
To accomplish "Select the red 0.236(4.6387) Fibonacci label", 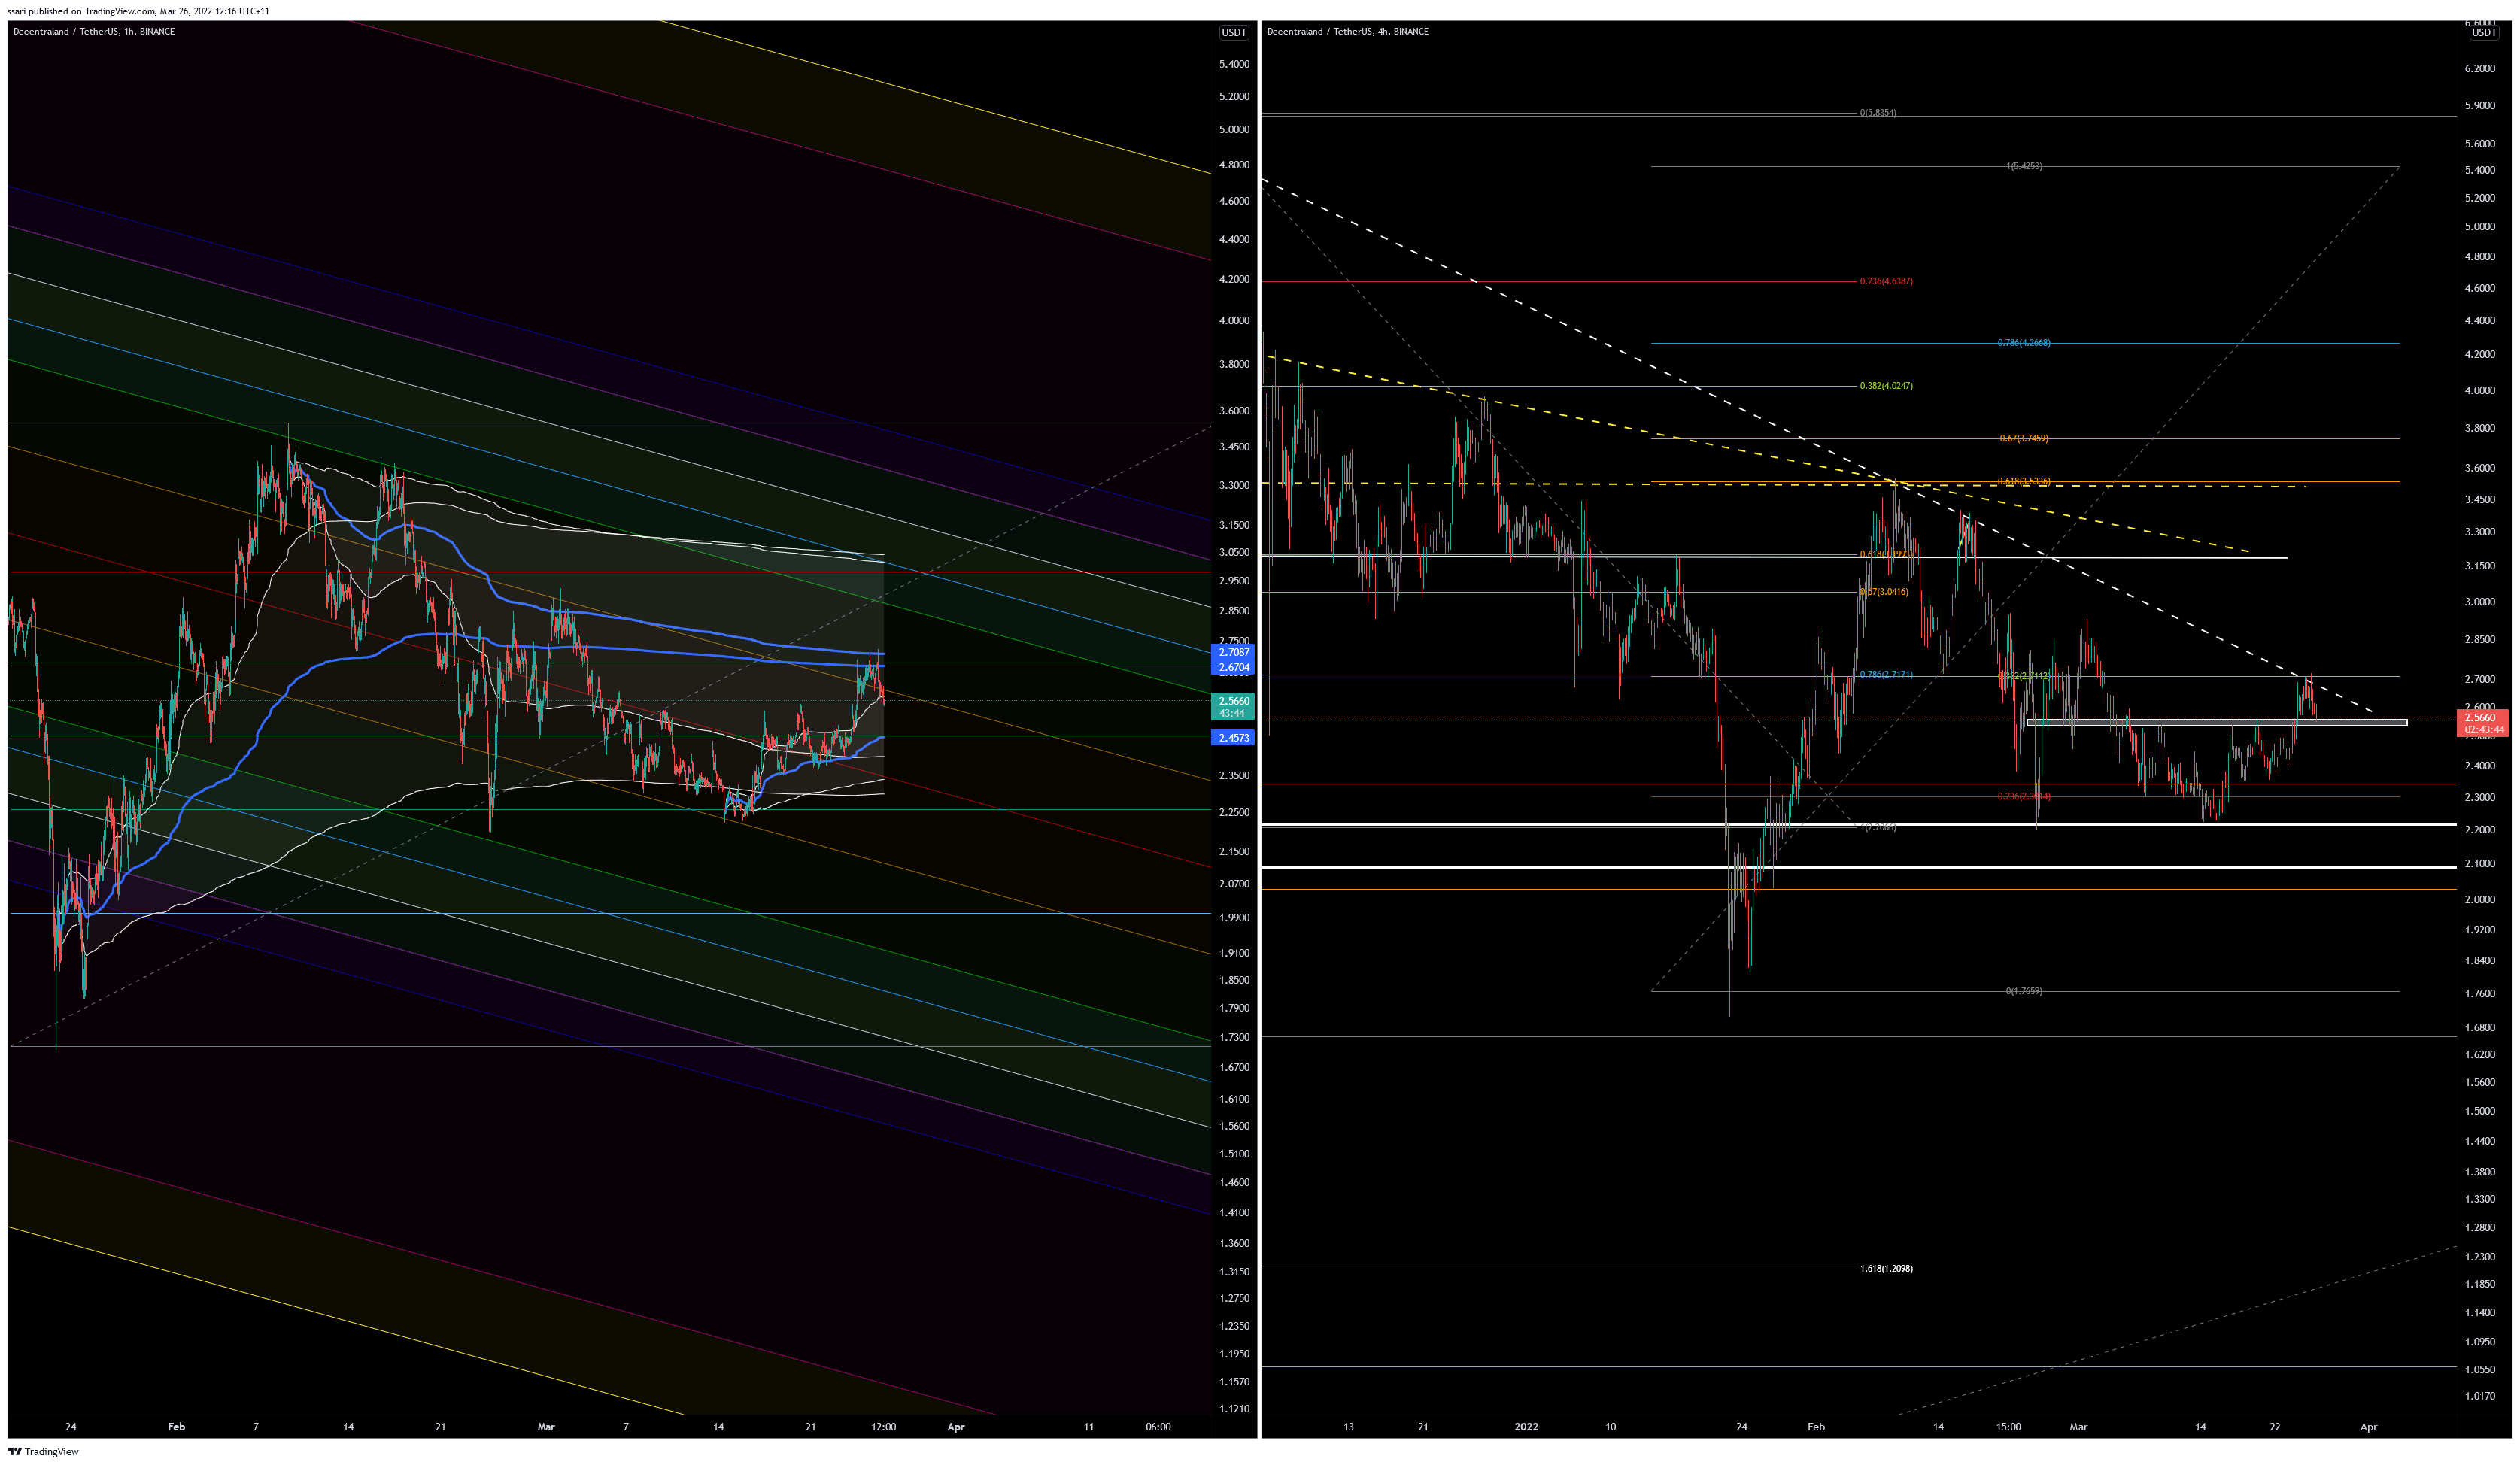I will [1886, 281].
